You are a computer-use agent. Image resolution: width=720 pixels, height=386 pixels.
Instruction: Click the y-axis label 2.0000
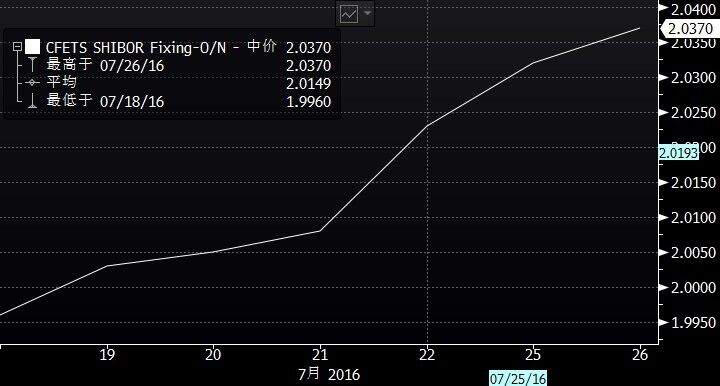(693, 287)
